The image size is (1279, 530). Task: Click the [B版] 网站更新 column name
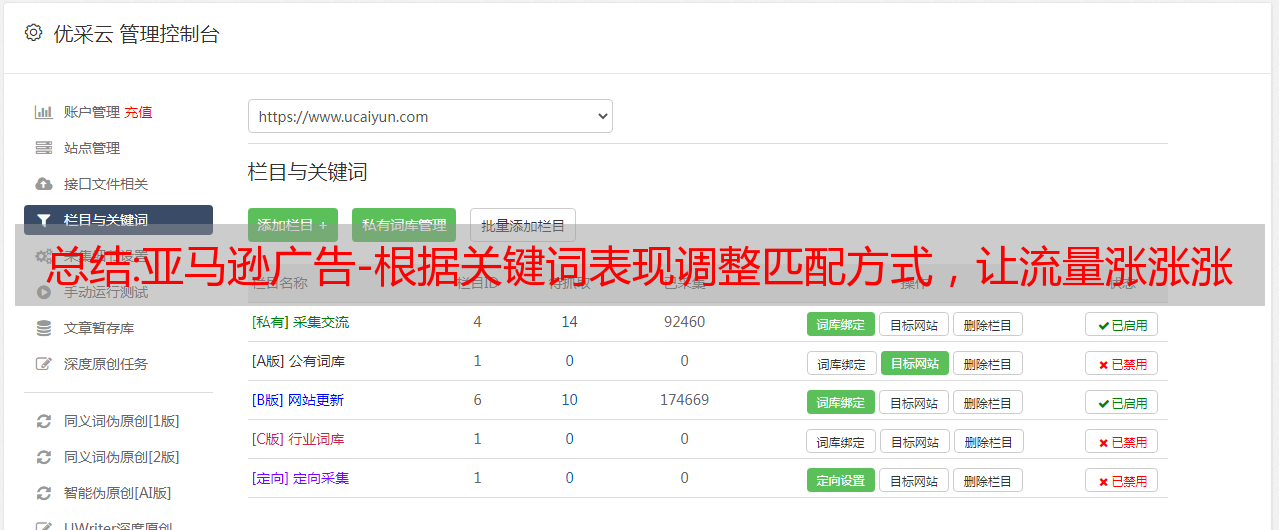click(297, 400)
